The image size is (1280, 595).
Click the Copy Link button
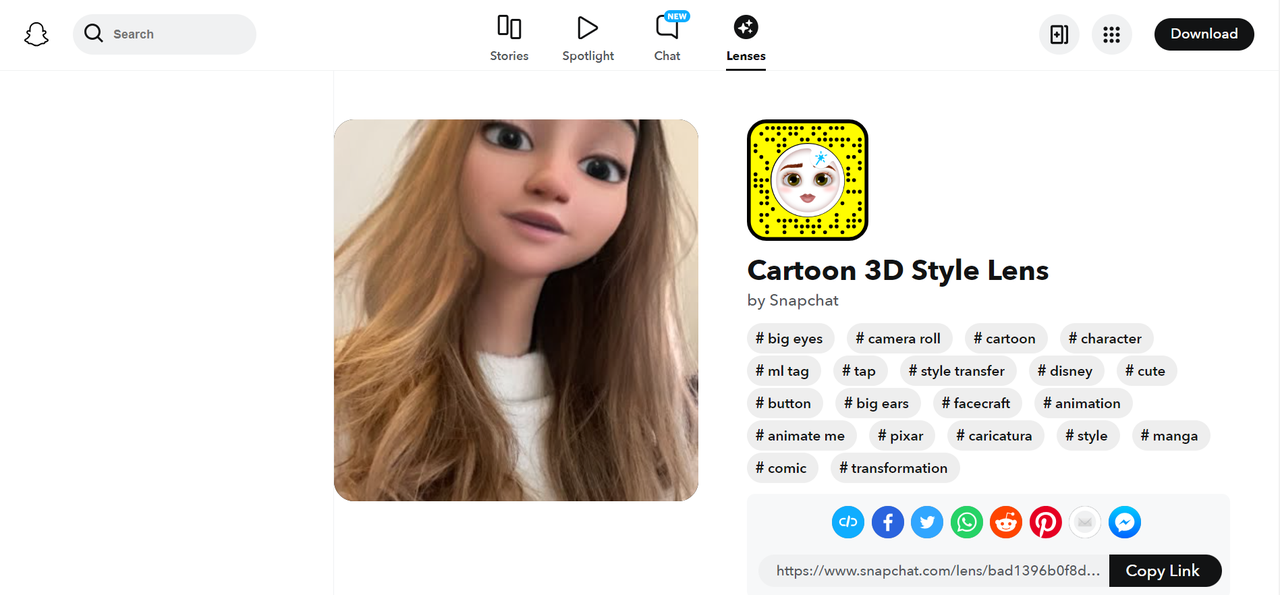[1165, 570]
